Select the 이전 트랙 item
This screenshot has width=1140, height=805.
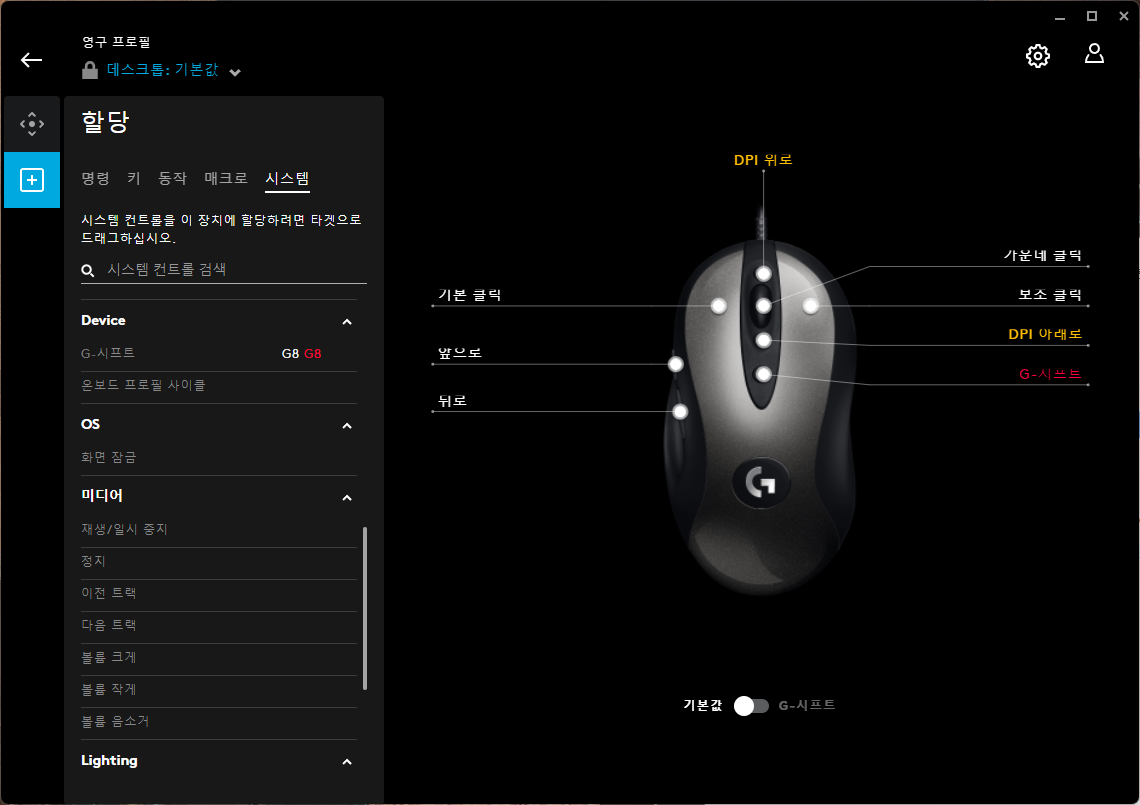(219, 593)
